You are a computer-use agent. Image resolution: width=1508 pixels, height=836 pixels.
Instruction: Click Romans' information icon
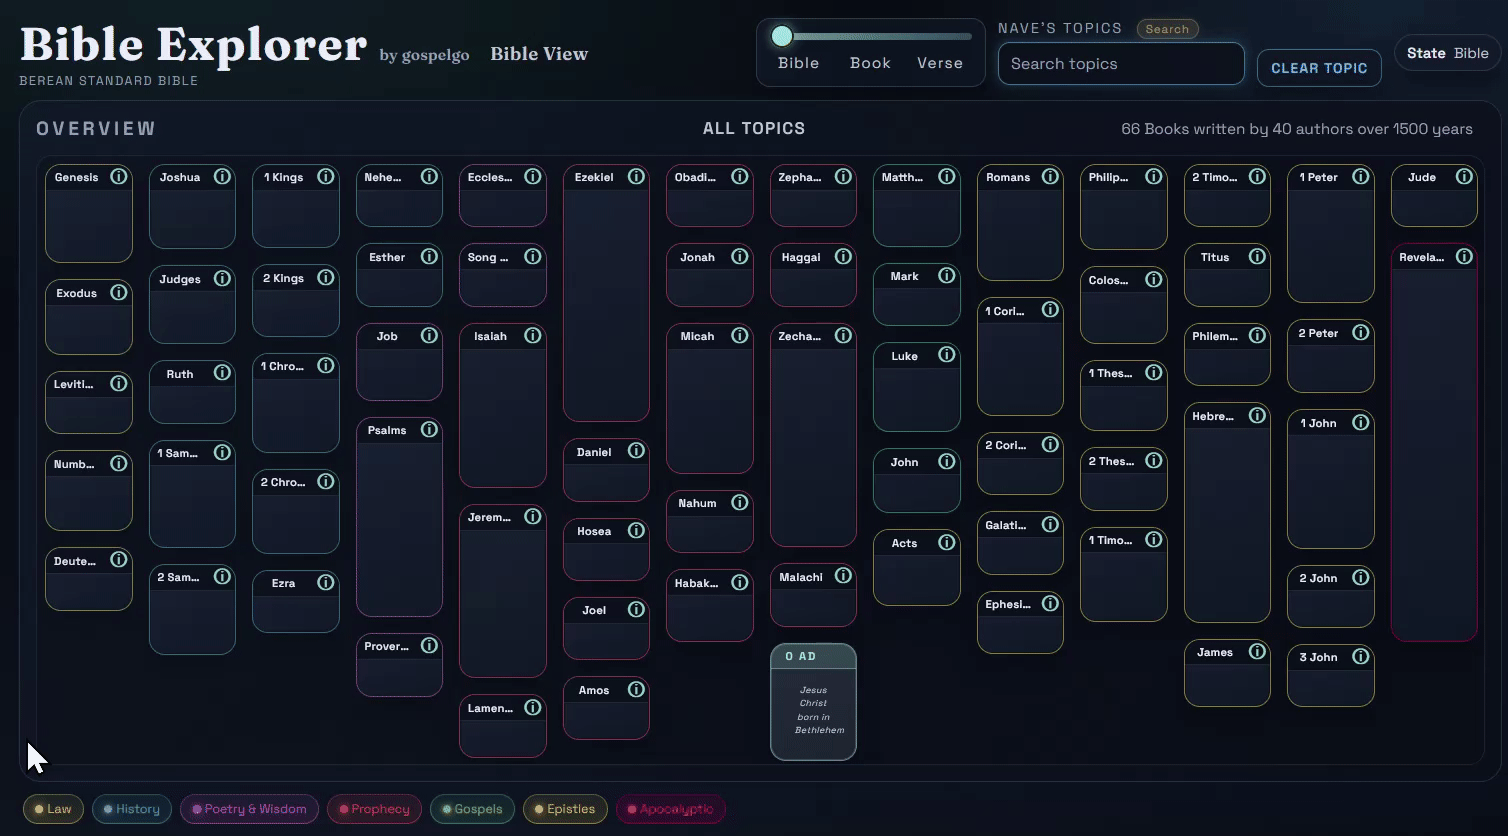(x=1050, y=176)
